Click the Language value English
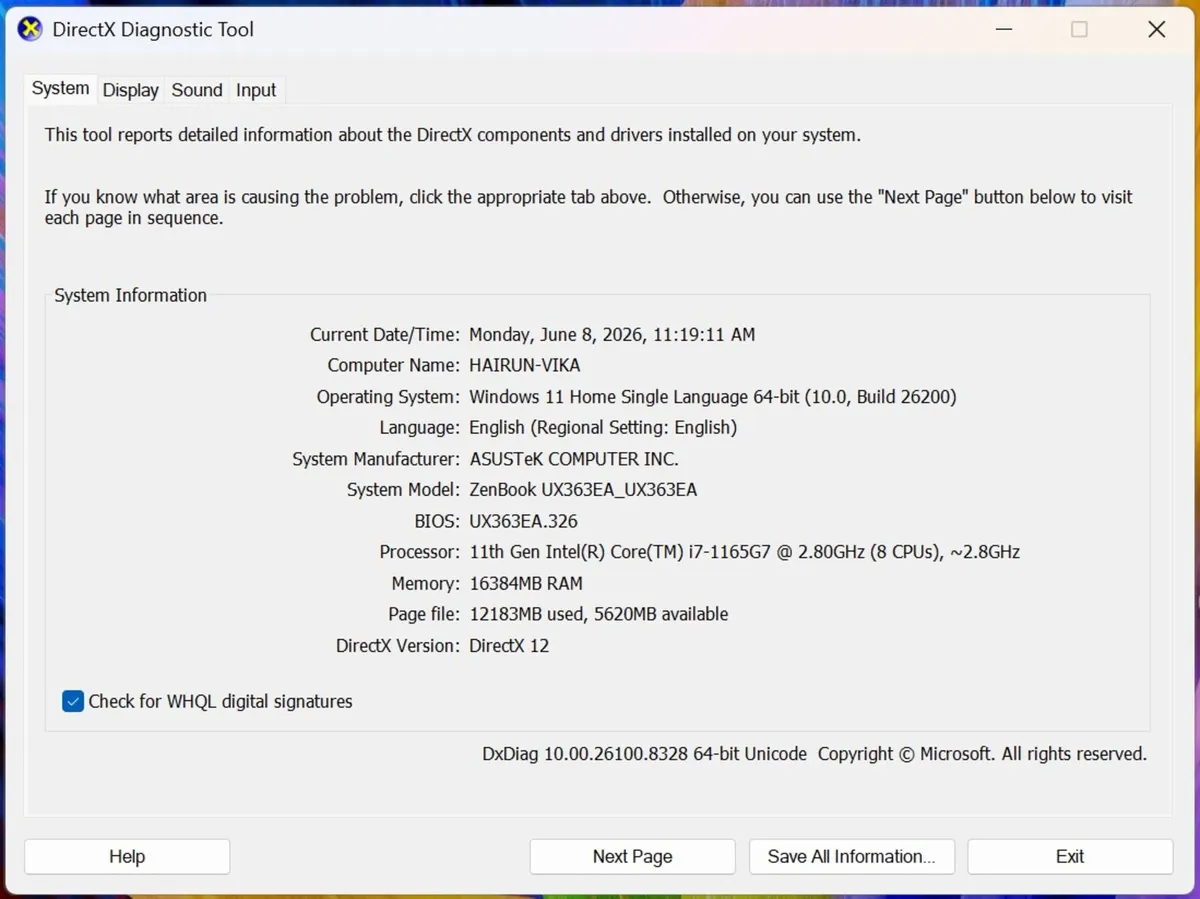 603,427
